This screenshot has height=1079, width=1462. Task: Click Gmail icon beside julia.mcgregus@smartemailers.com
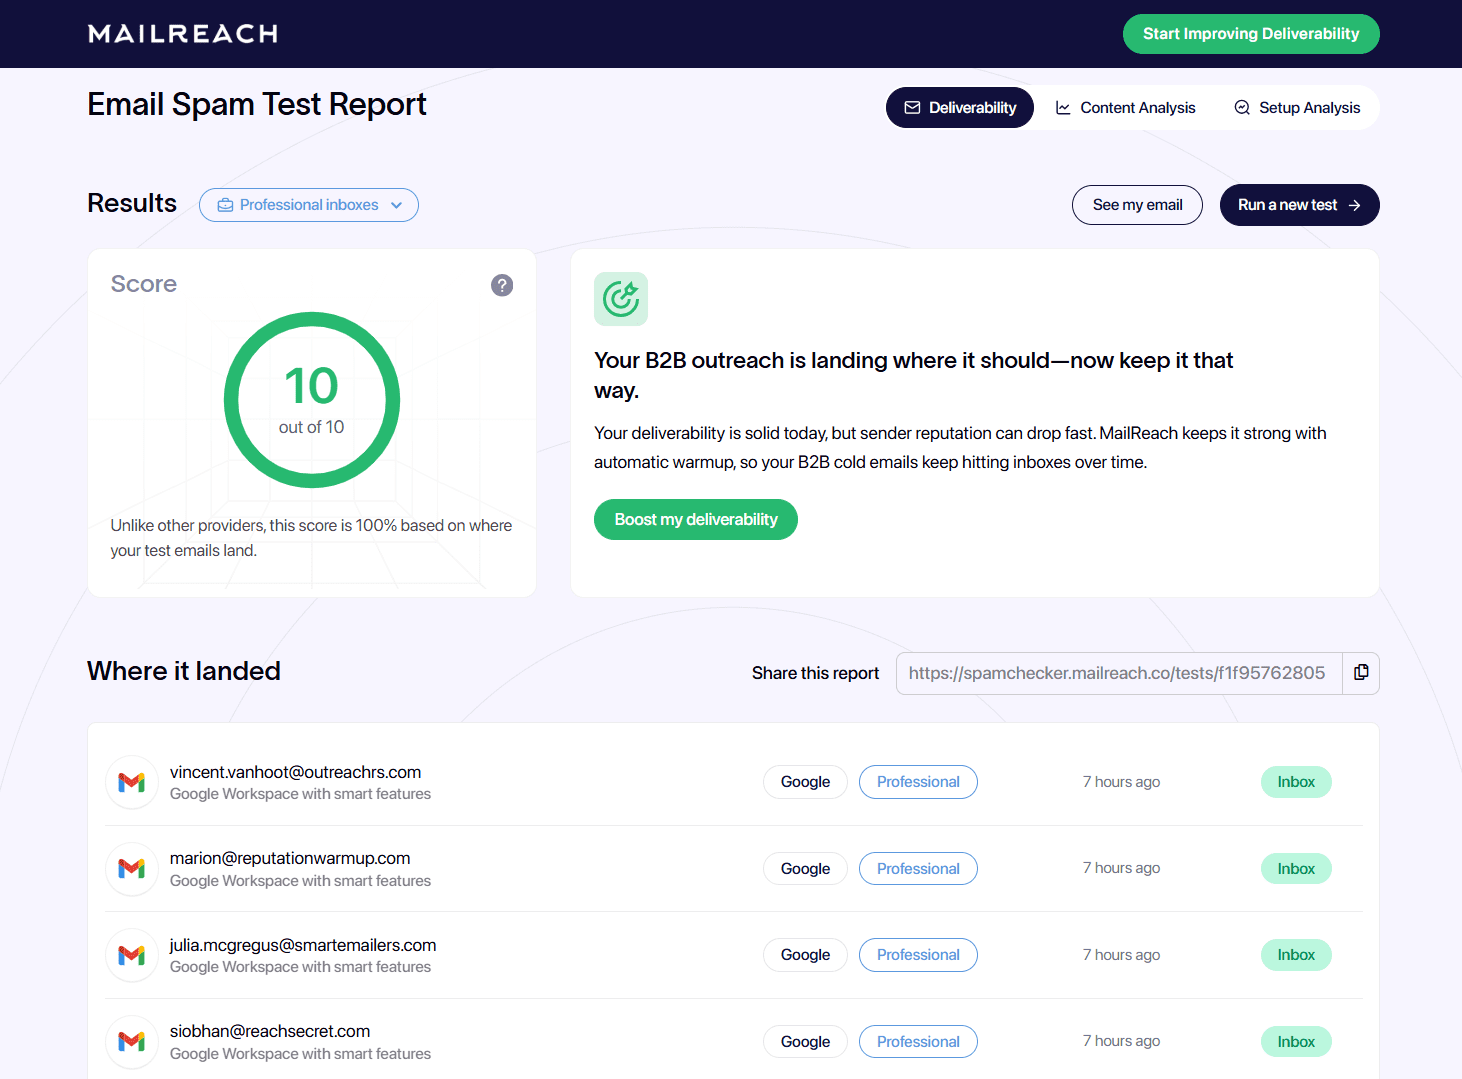132,955
